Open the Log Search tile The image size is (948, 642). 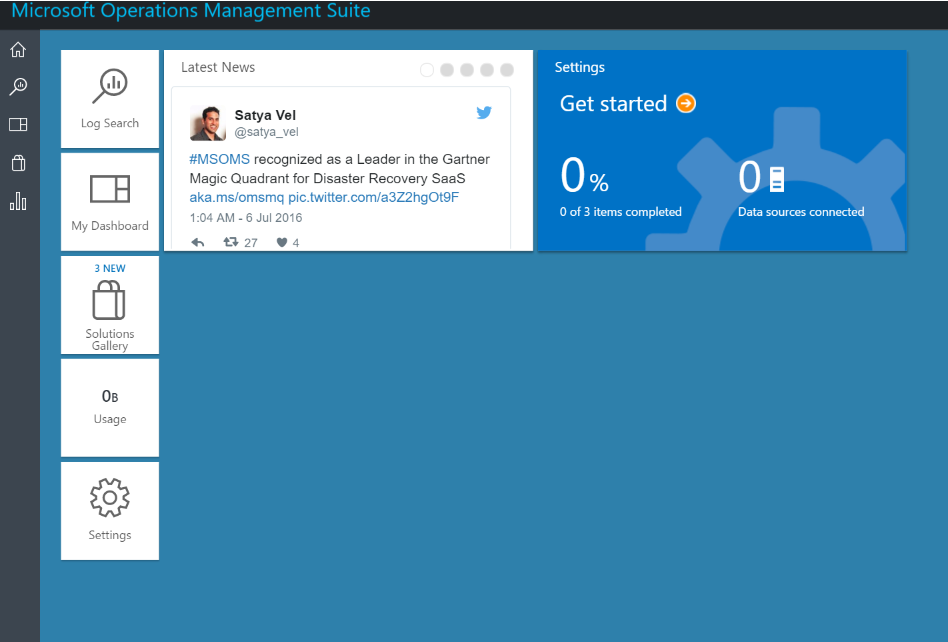(x=110, y=99)
